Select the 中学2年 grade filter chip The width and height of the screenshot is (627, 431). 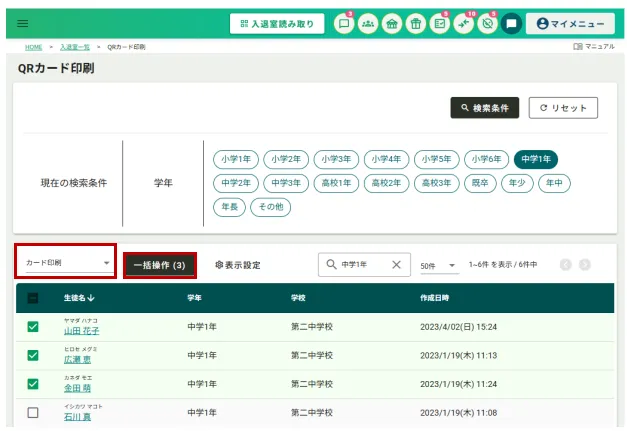[236, 183]
